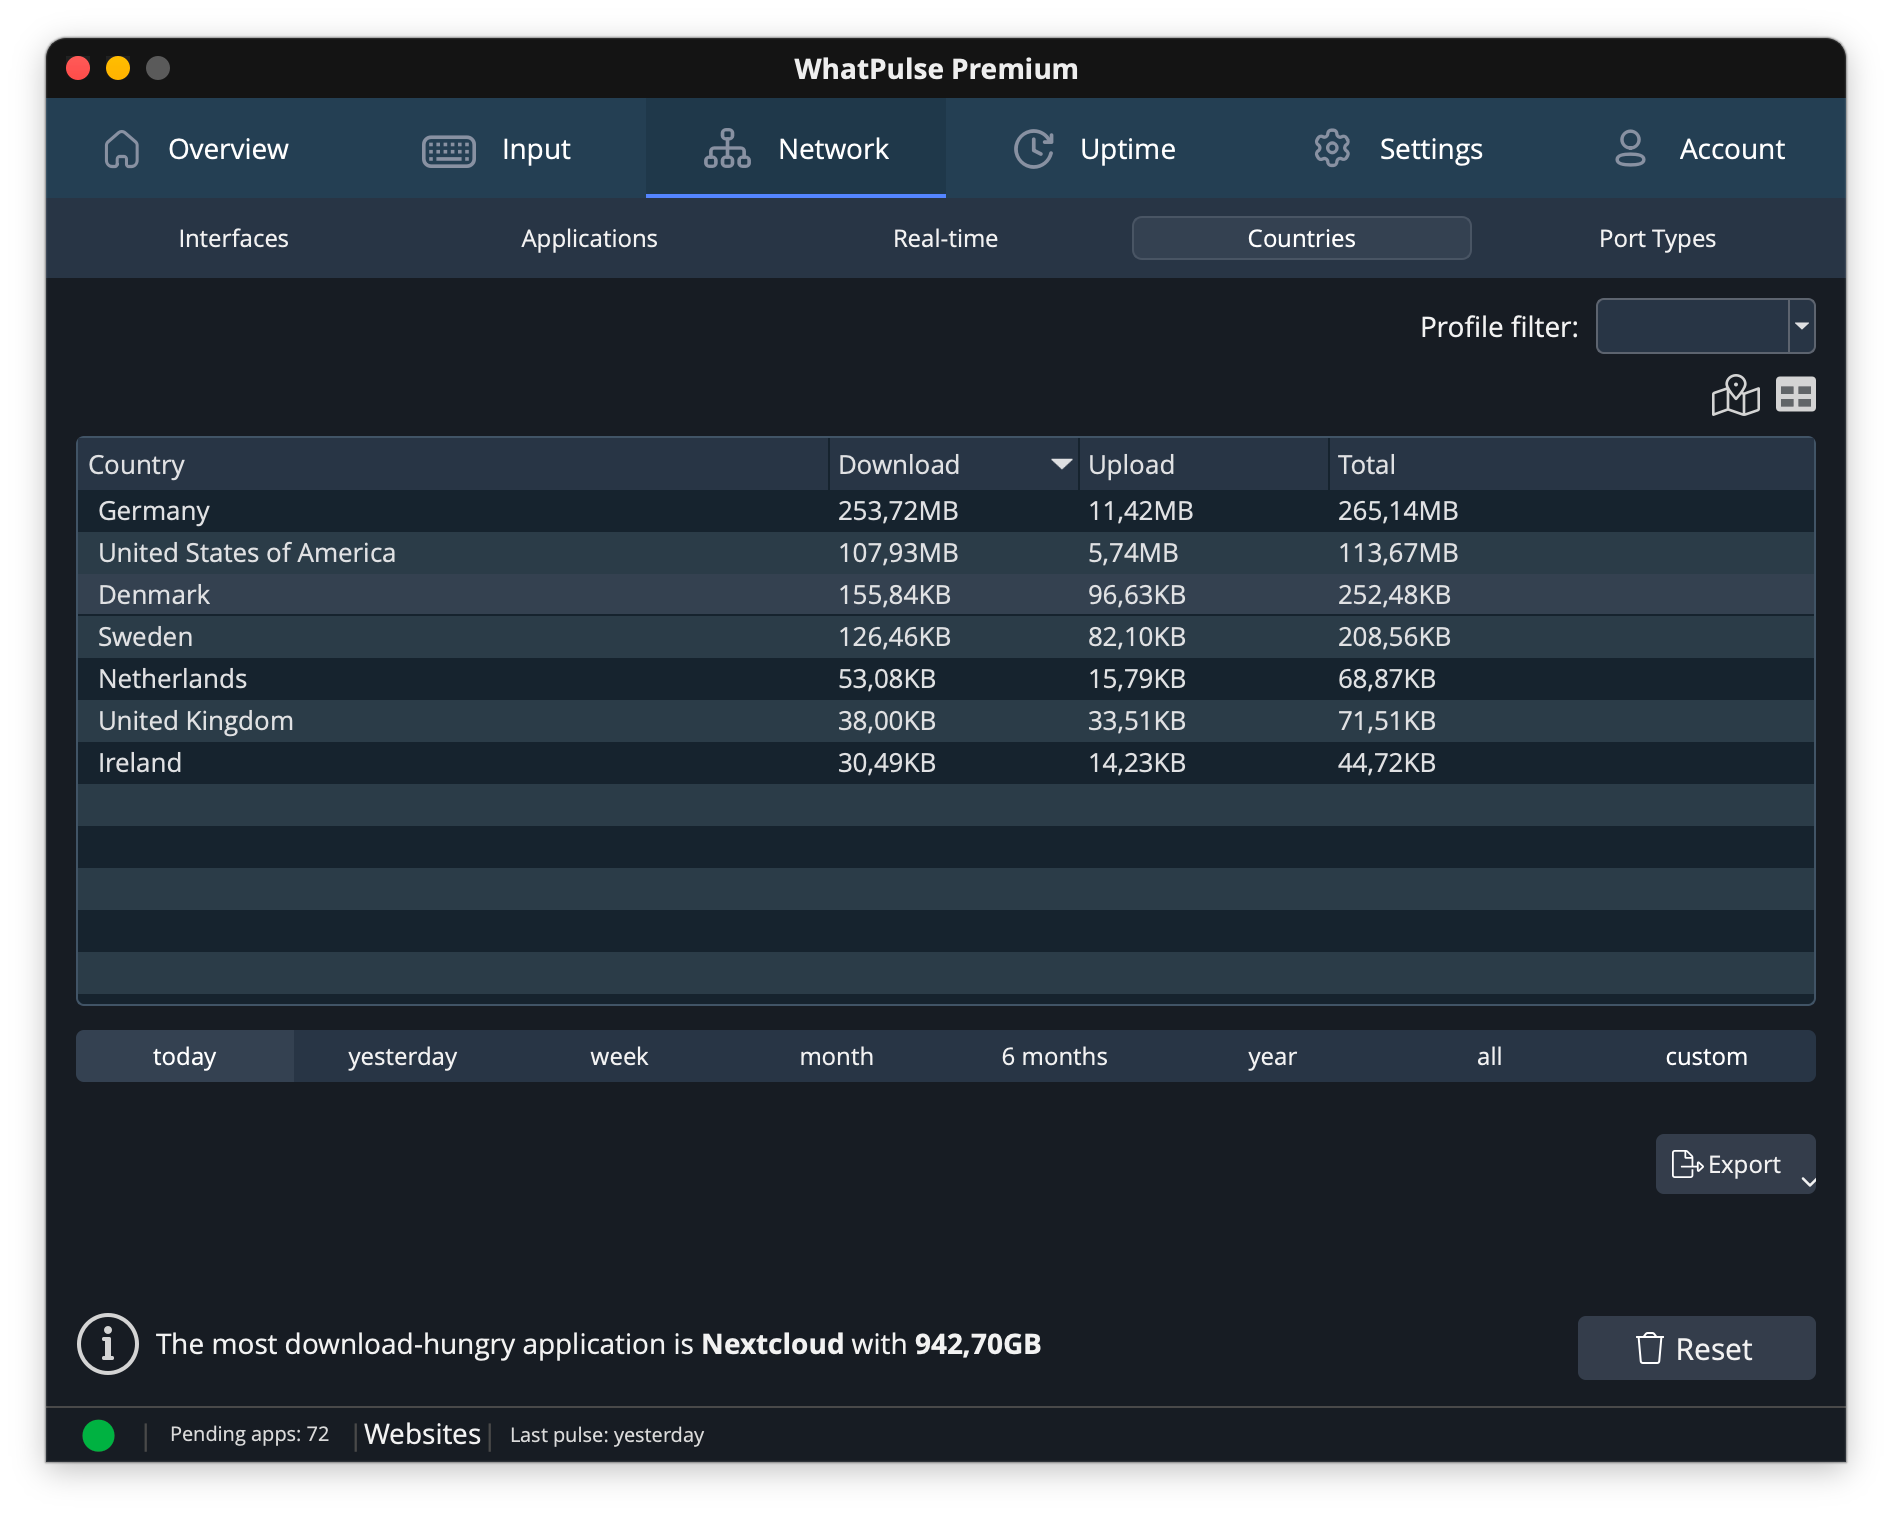The height and width of the screenshot is (1516, 1892).
Task: Open the Uptime clock tab
Action: [x=1095, y=149]
